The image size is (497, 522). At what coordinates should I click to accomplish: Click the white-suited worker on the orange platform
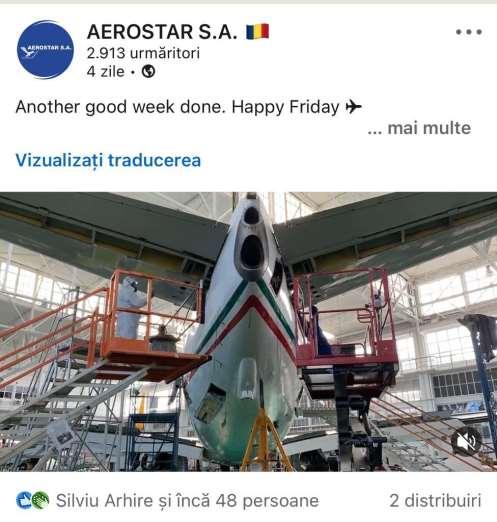click(130, 307)
